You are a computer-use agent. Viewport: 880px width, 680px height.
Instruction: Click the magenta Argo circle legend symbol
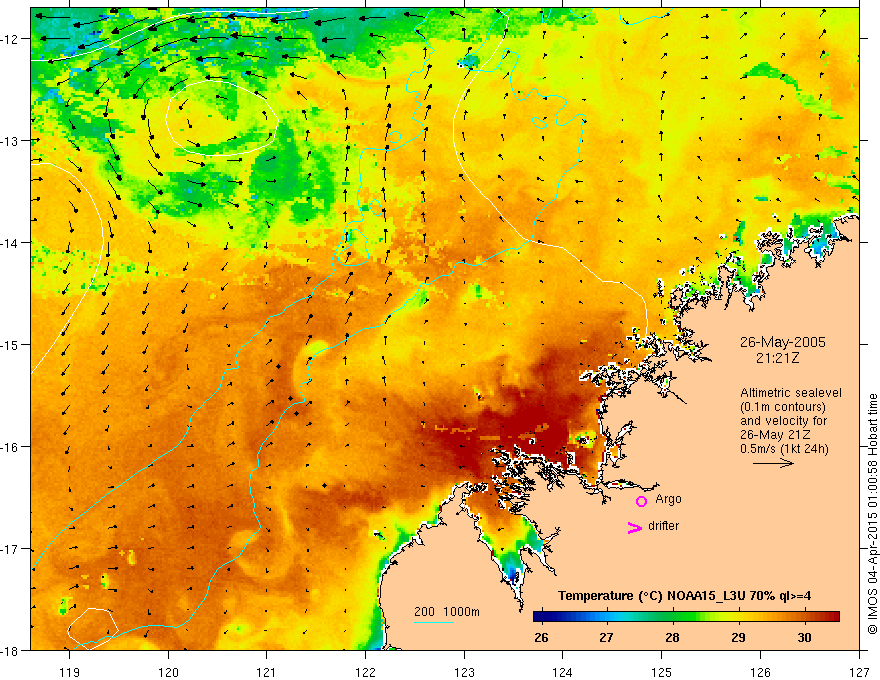pyautogui.click(x=641, y=502)
